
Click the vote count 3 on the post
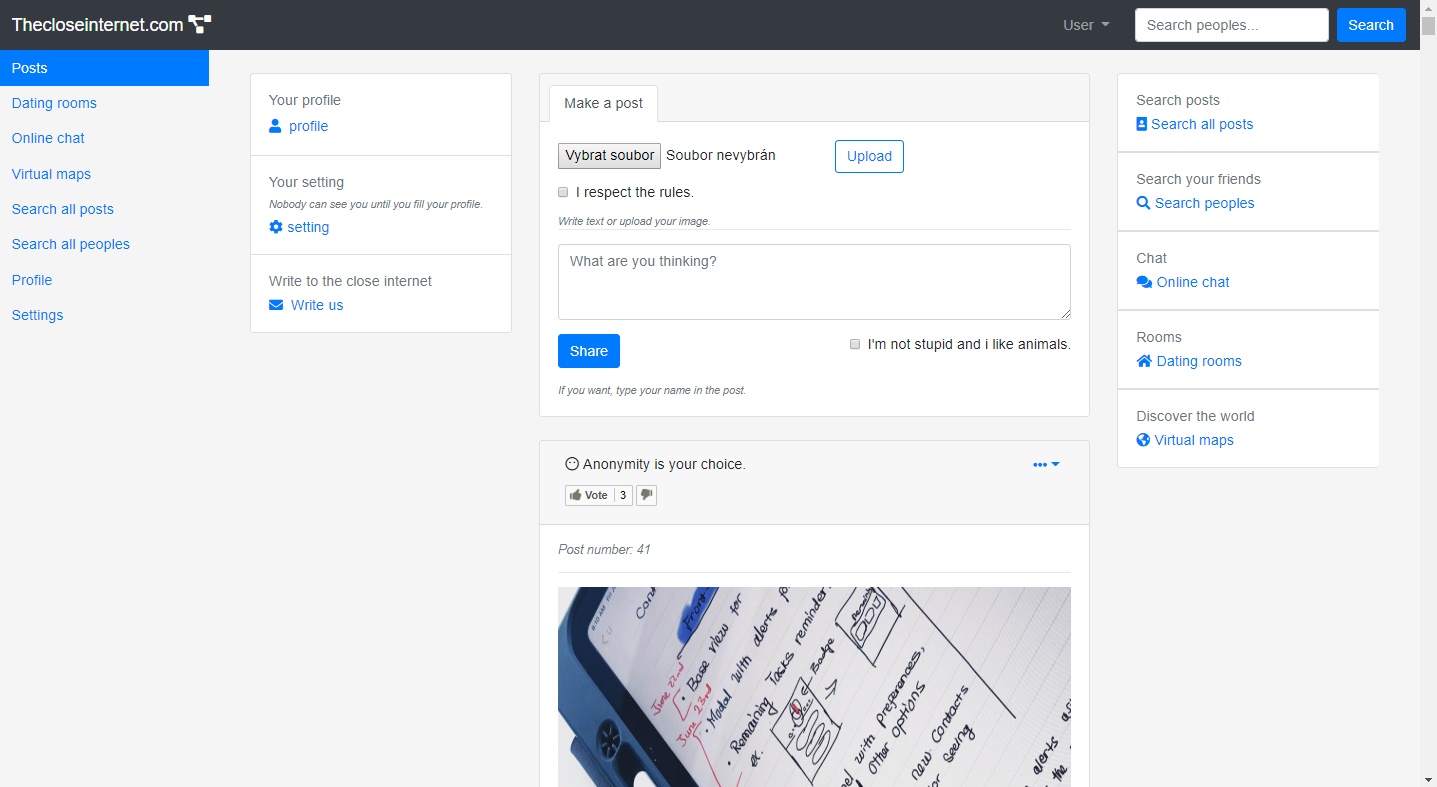coord(622,495)
